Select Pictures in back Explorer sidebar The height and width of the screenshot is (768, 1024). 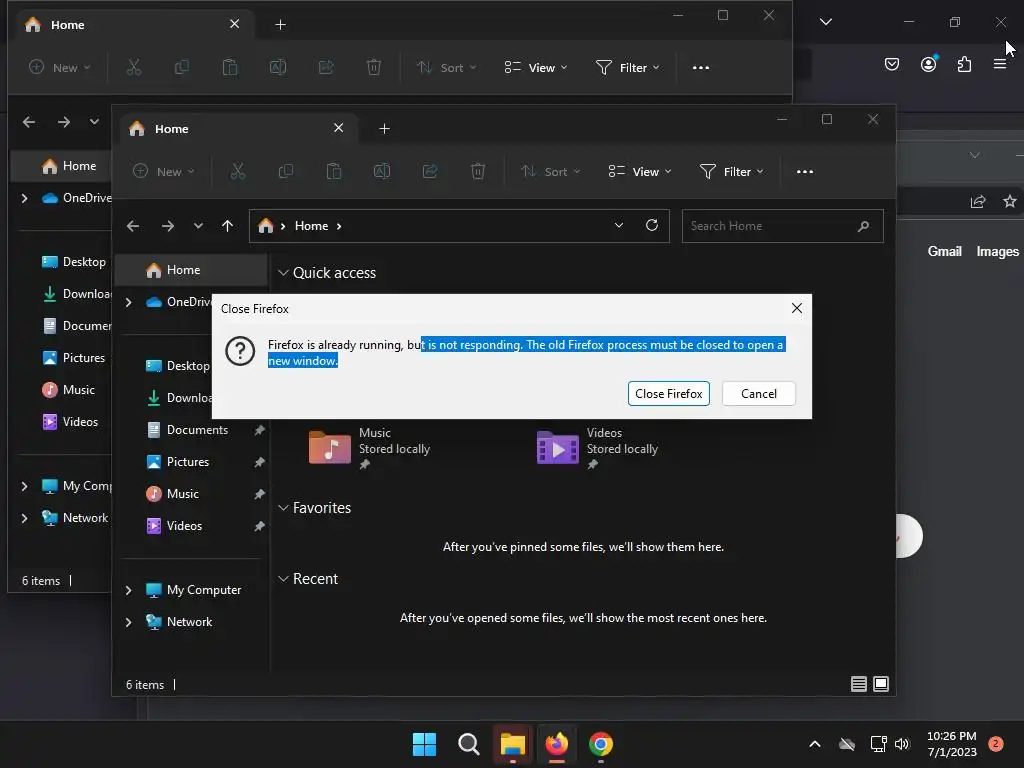74,358
